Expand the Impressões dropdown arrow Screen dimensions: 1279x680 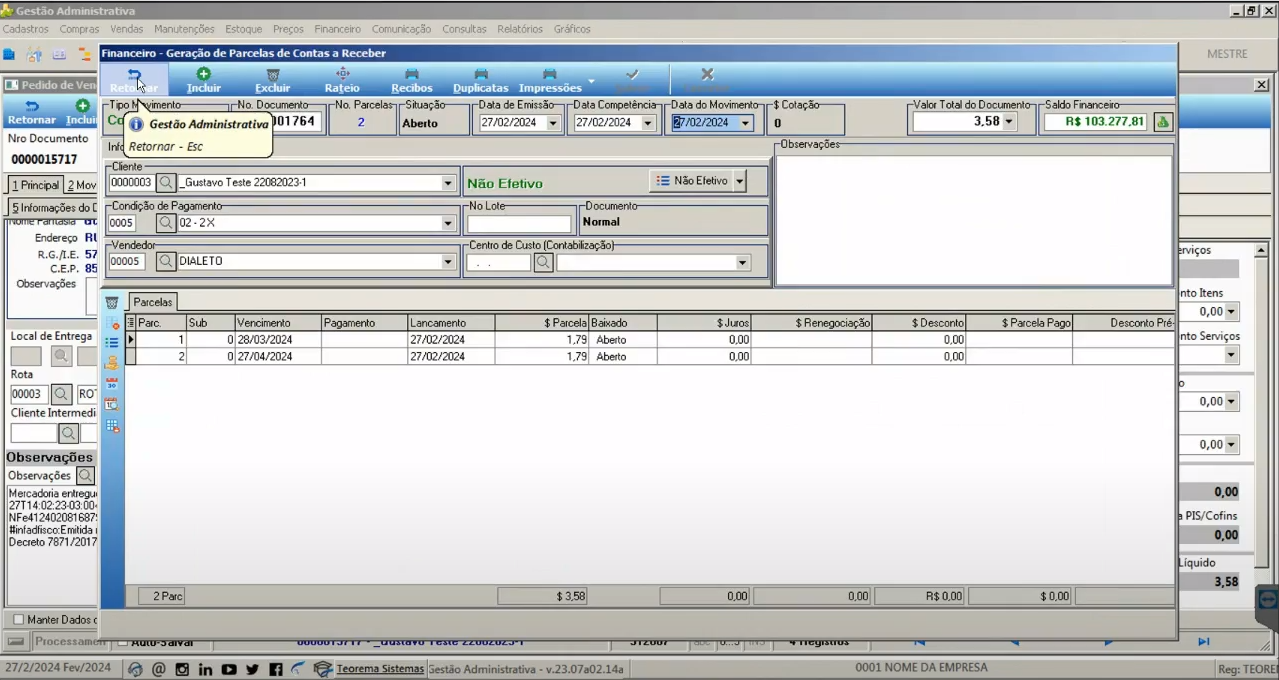[x=591, y=80]
